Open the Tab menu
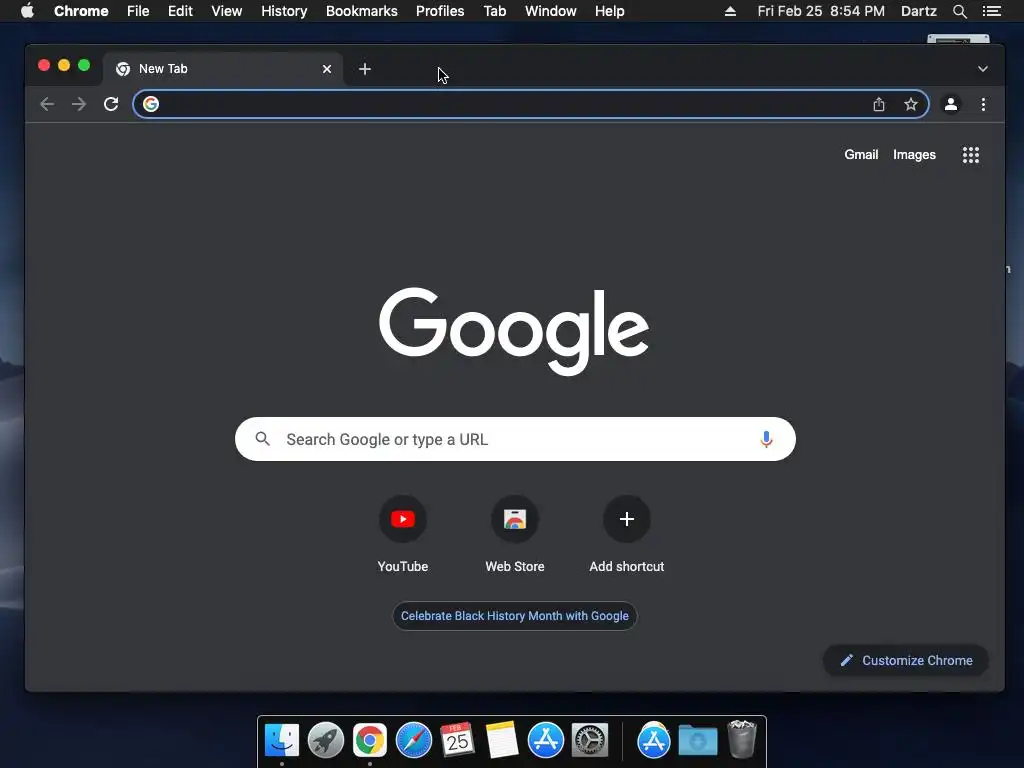The image size is (1024, 768). (495, 11)
